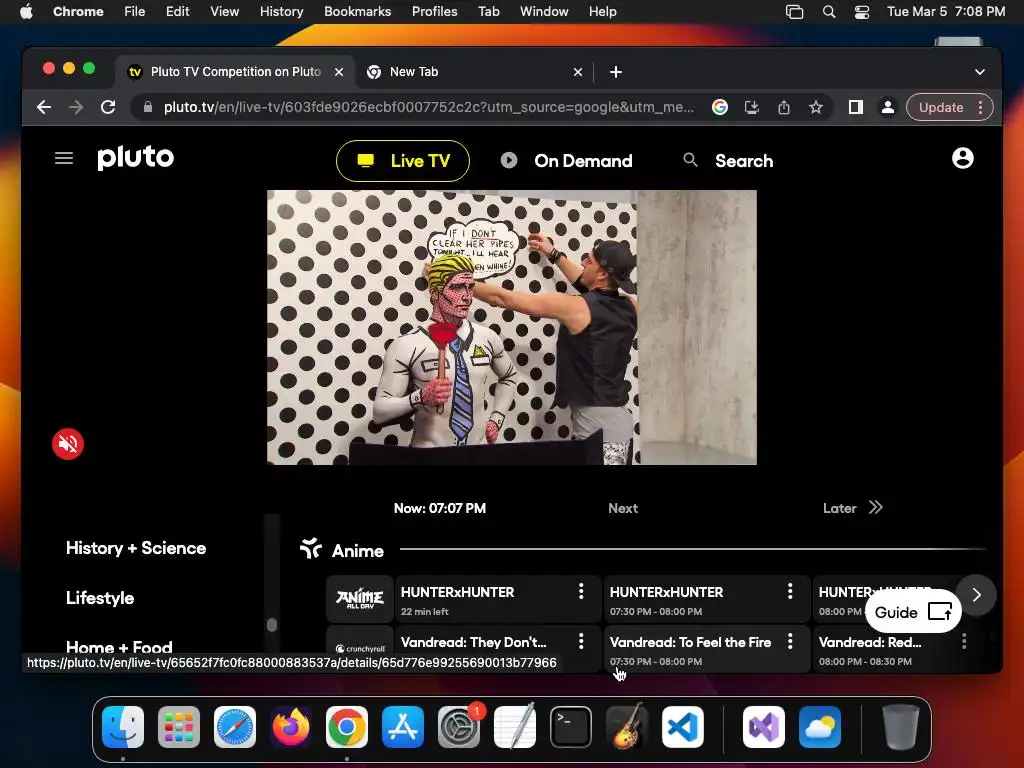
Task: Click the playing video player
Action: tap(511, 327)
